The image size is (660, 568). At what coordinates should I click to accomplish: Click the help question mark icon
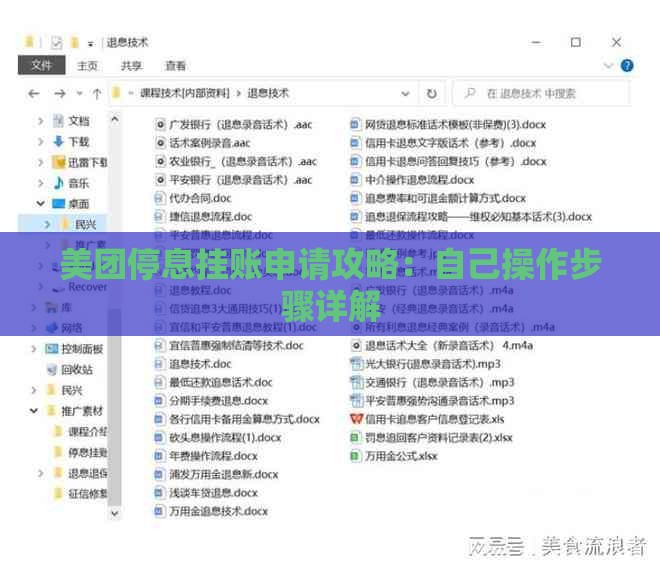pos(627,66)
